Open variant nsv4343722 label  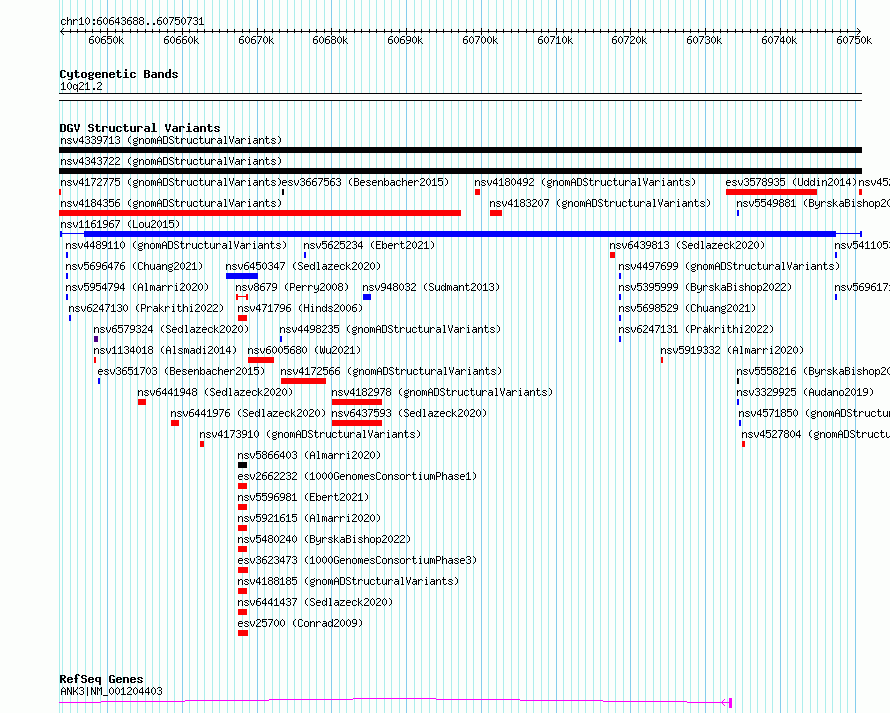point(171,161)
